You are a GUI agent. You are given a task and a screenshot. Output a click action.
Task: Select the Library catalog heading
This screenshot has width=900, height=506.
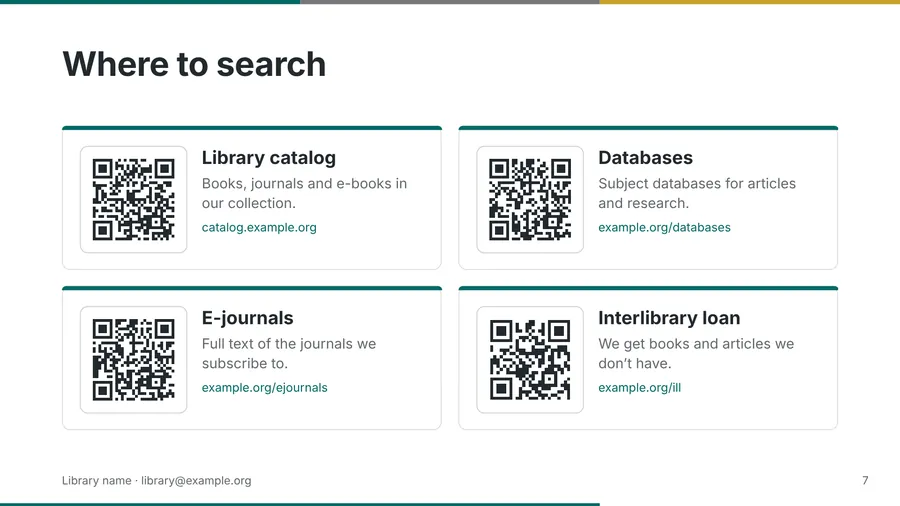pyautogui.click(x=269, y=158)
